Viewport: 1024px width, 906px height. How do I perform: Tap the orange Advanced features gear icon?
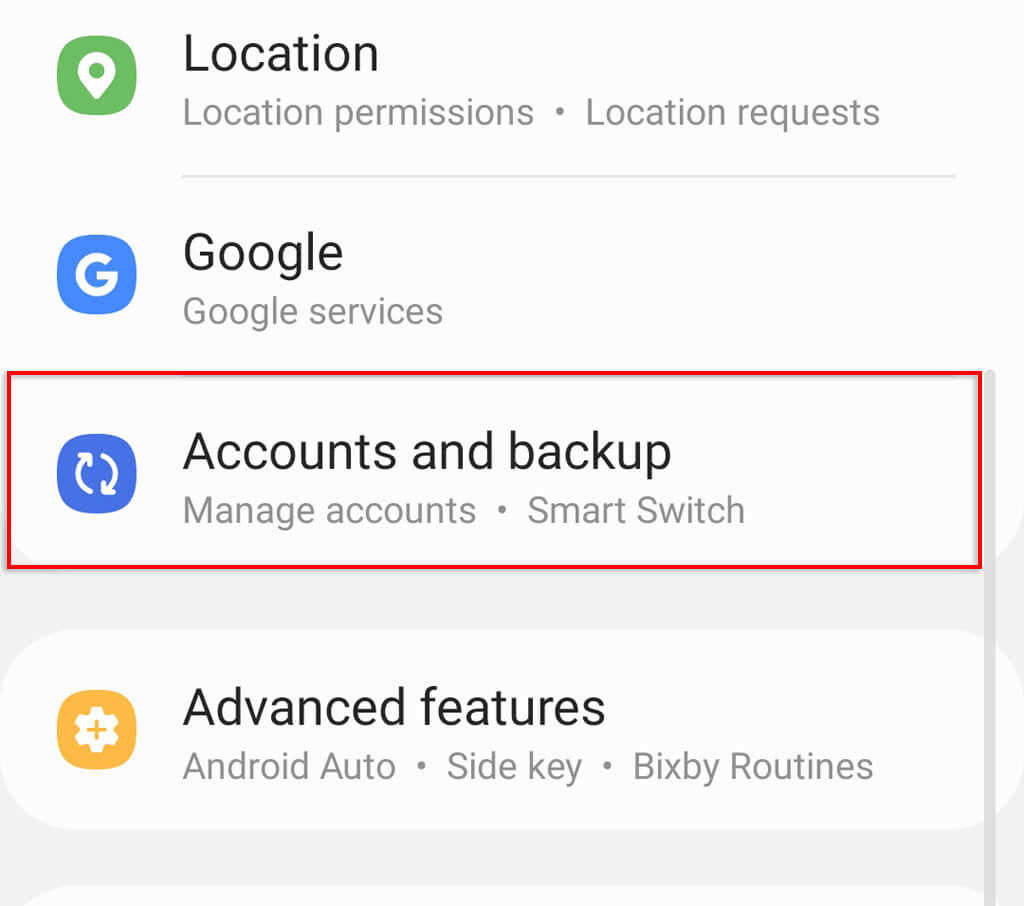[x=96, y=730]
